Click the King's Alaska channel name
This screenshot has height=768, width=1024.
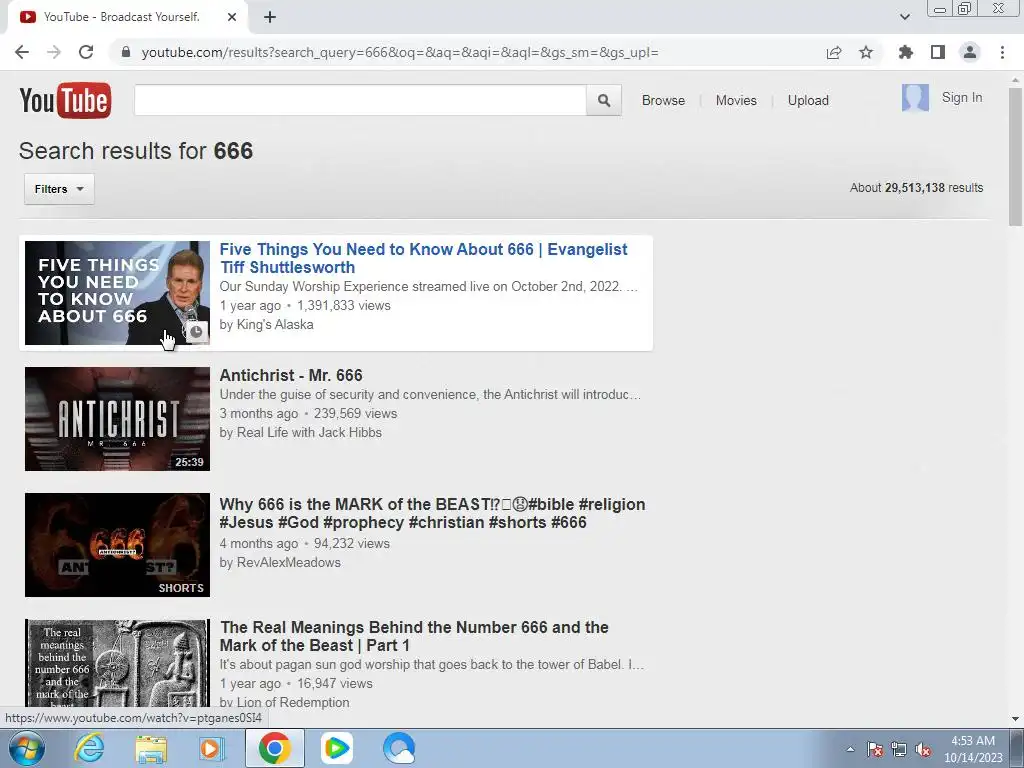click(x=275, y=325)
